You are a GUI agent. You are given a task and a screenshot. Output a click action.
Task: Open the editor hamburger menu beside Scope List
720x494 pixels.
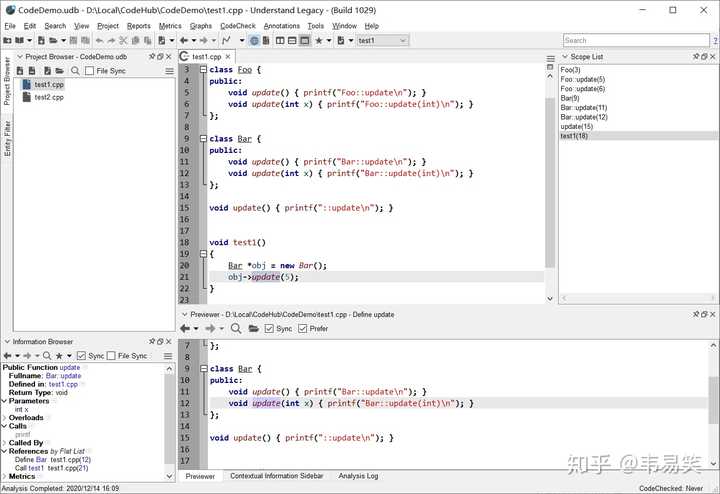[x=551, y=59]
